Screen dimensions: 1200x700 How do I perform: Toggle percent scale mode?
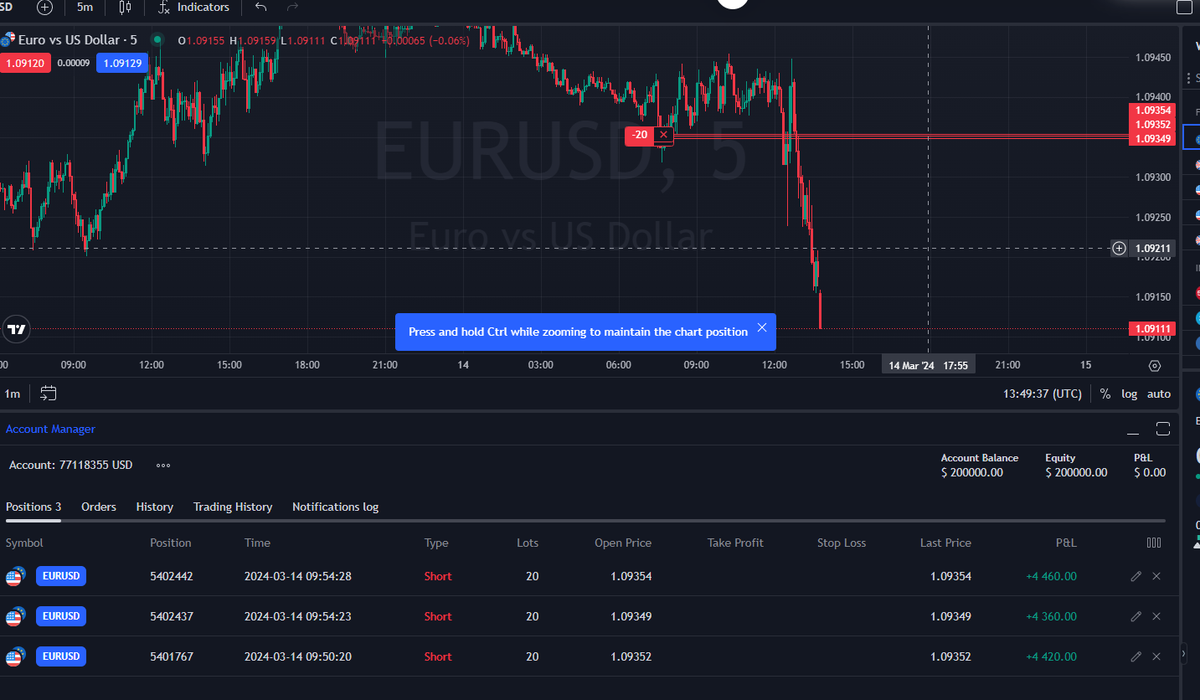point(1105,394)
